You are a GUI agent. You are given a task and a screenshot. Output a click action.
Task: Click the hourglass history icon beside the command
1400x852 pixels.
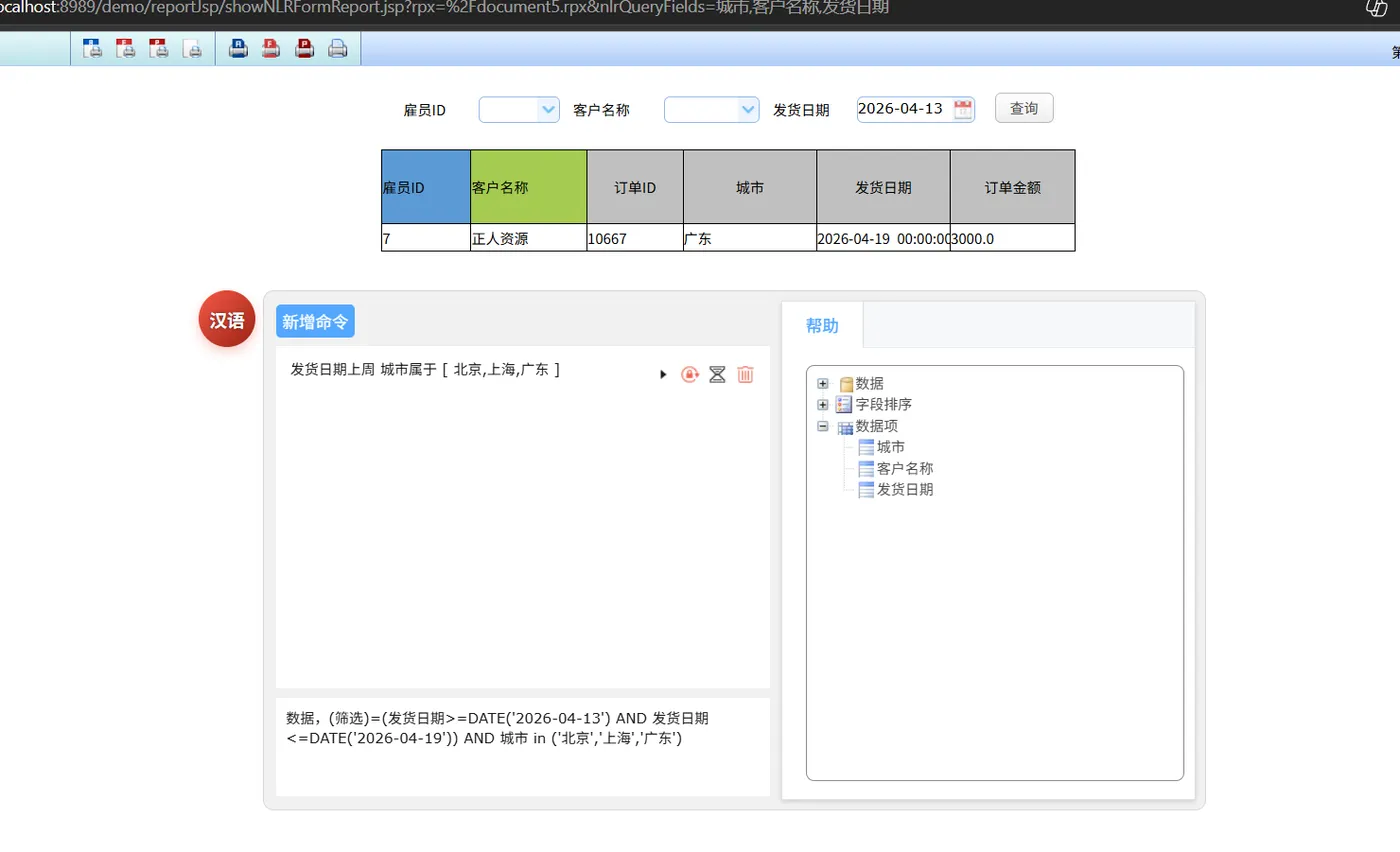(x=716, y=374)
